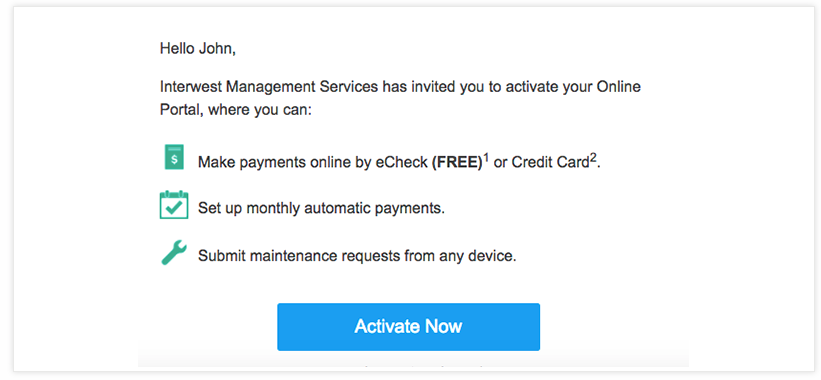This screenshot has height=380, width=821.
Task: Click the calendar checkmark icon
Action: (174, 205)
